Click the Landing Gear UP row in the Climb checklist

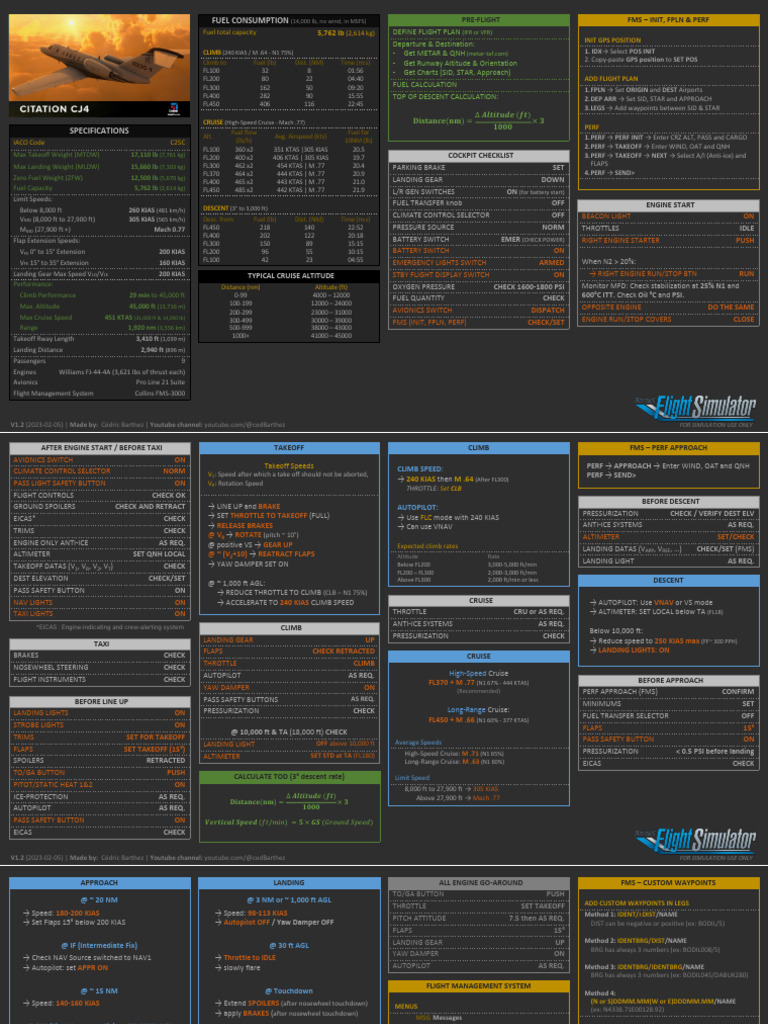pyautogui.click(x=289, y=640)
